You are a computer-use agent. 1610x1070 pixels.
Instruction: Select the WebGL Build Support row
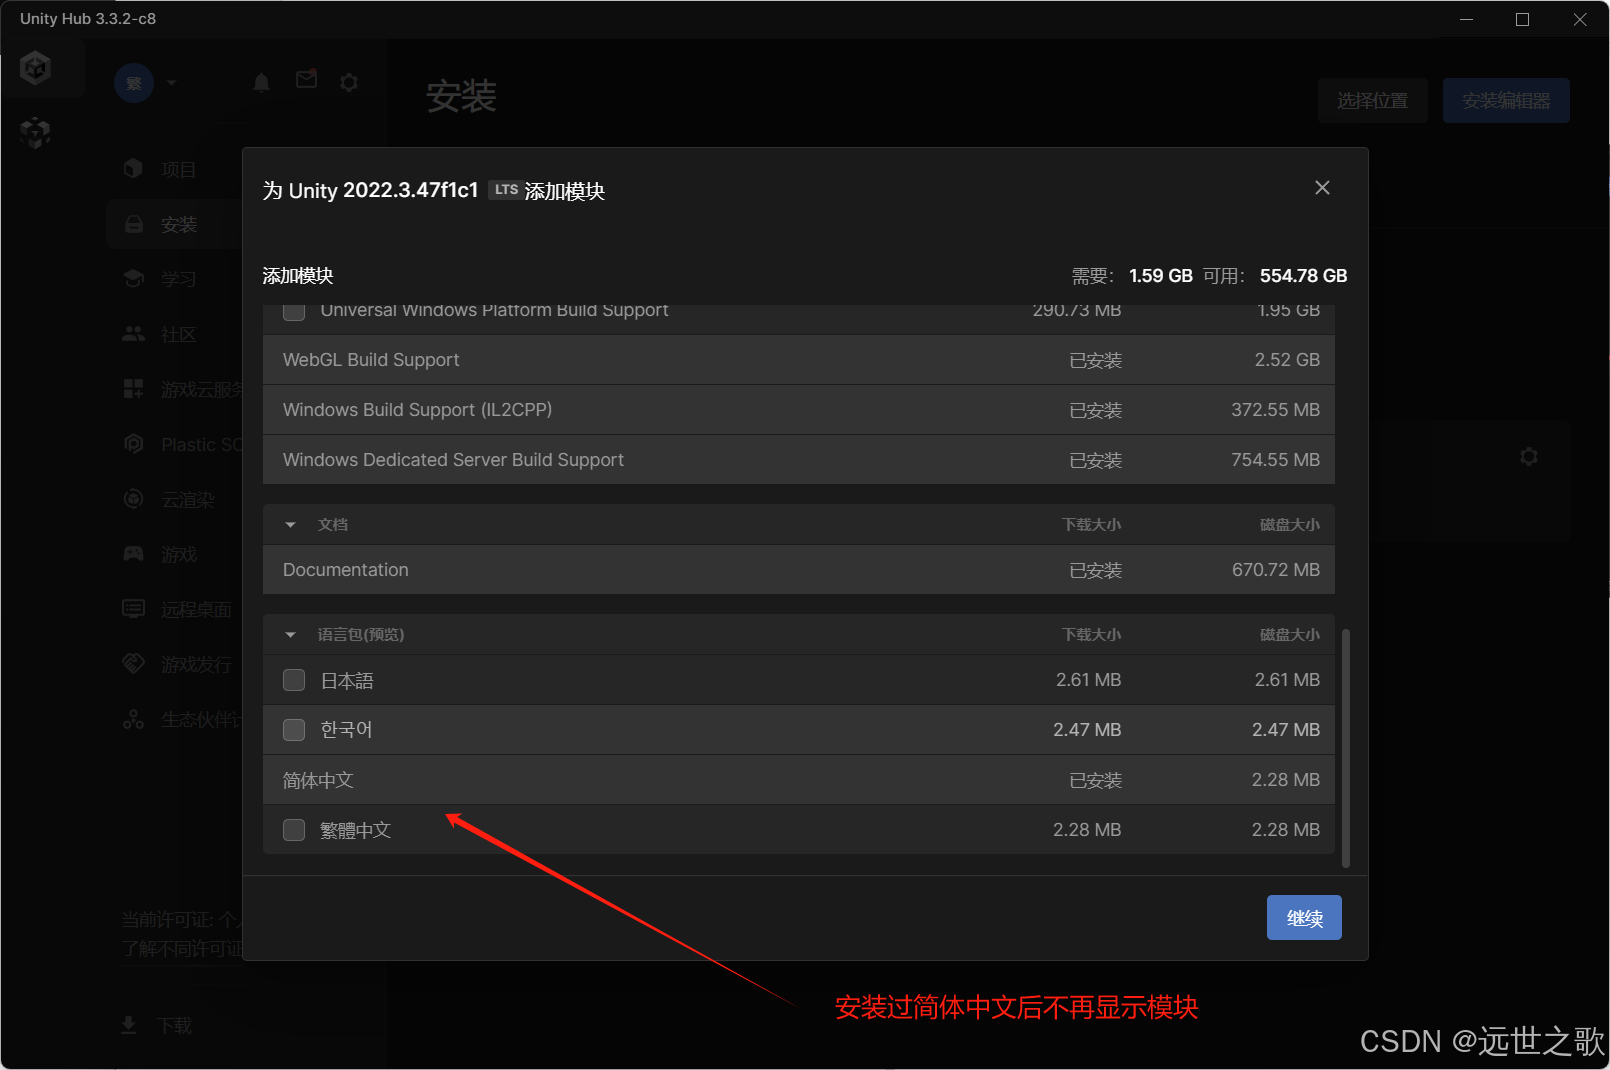(799, 360)
